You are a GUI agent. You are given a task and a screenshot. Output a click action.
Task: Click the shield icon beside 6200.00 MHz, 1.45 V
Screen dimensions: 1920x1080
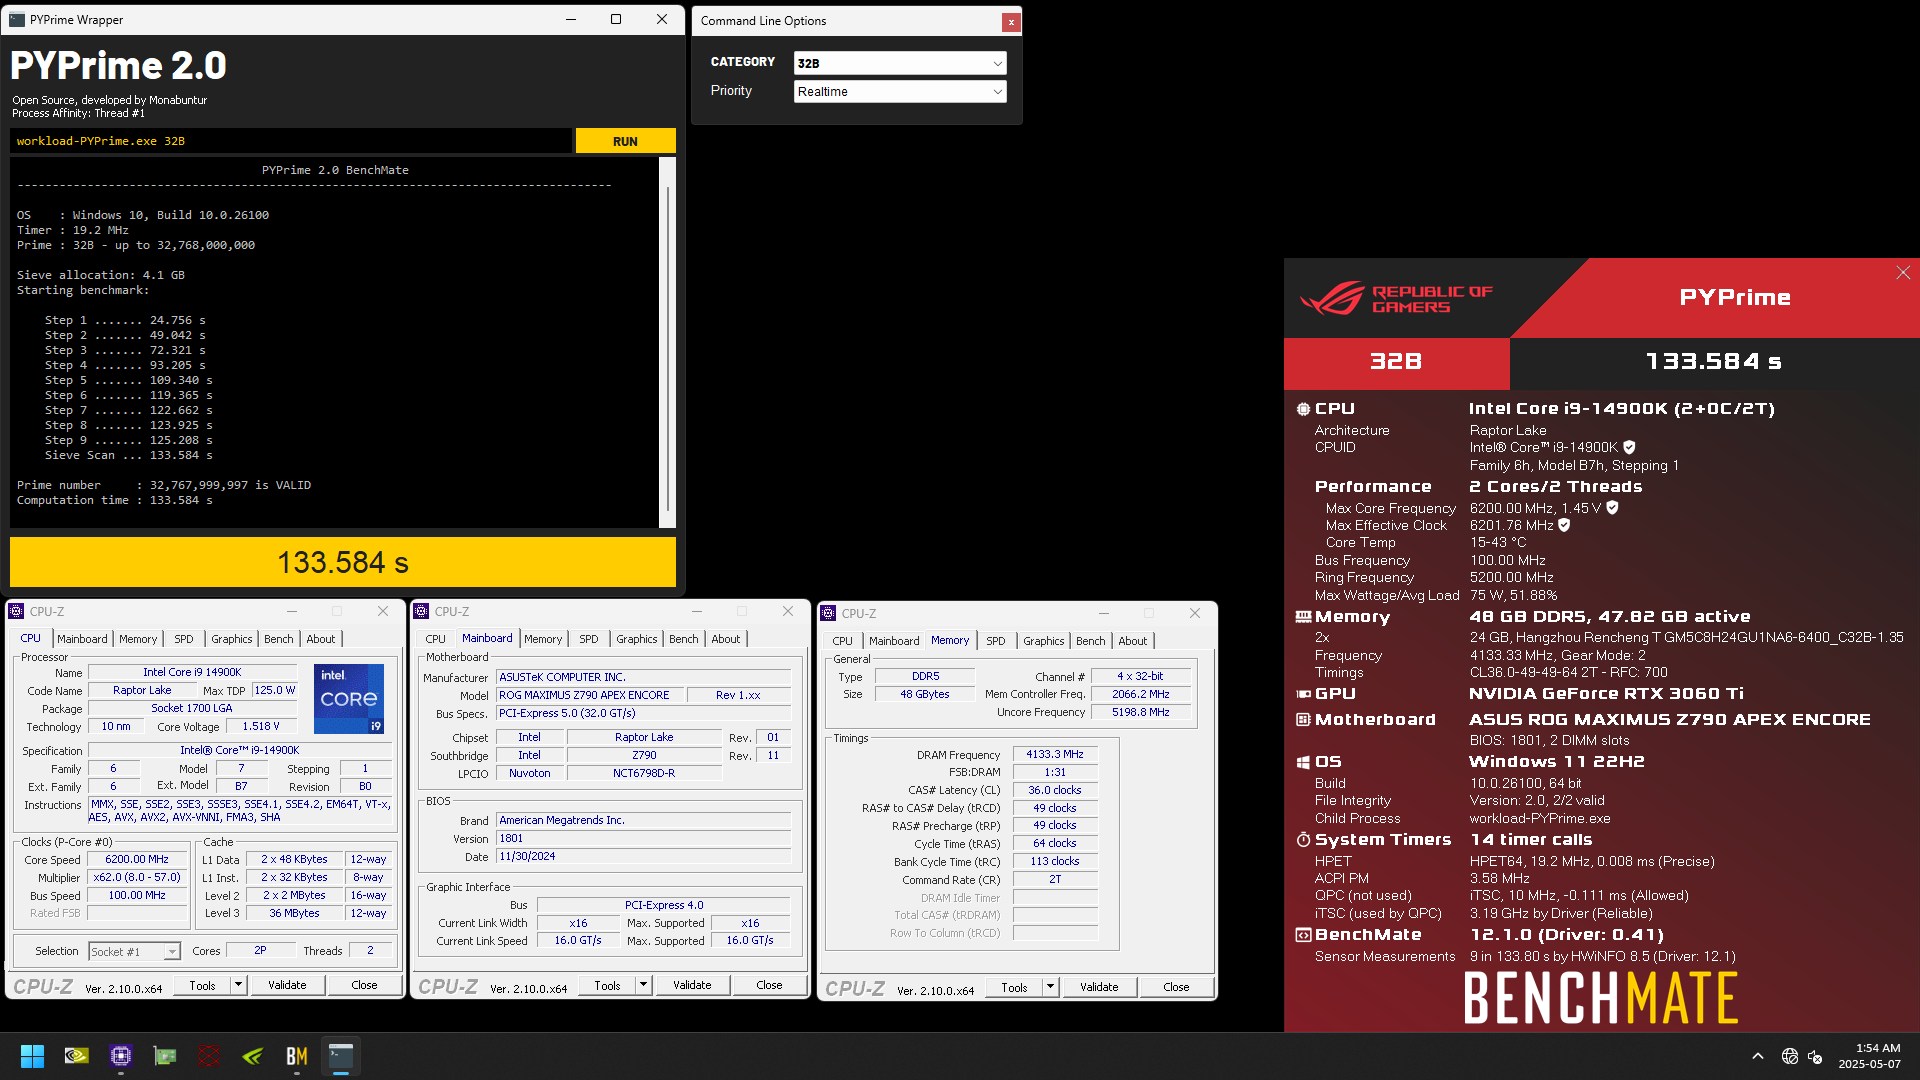1612,508
